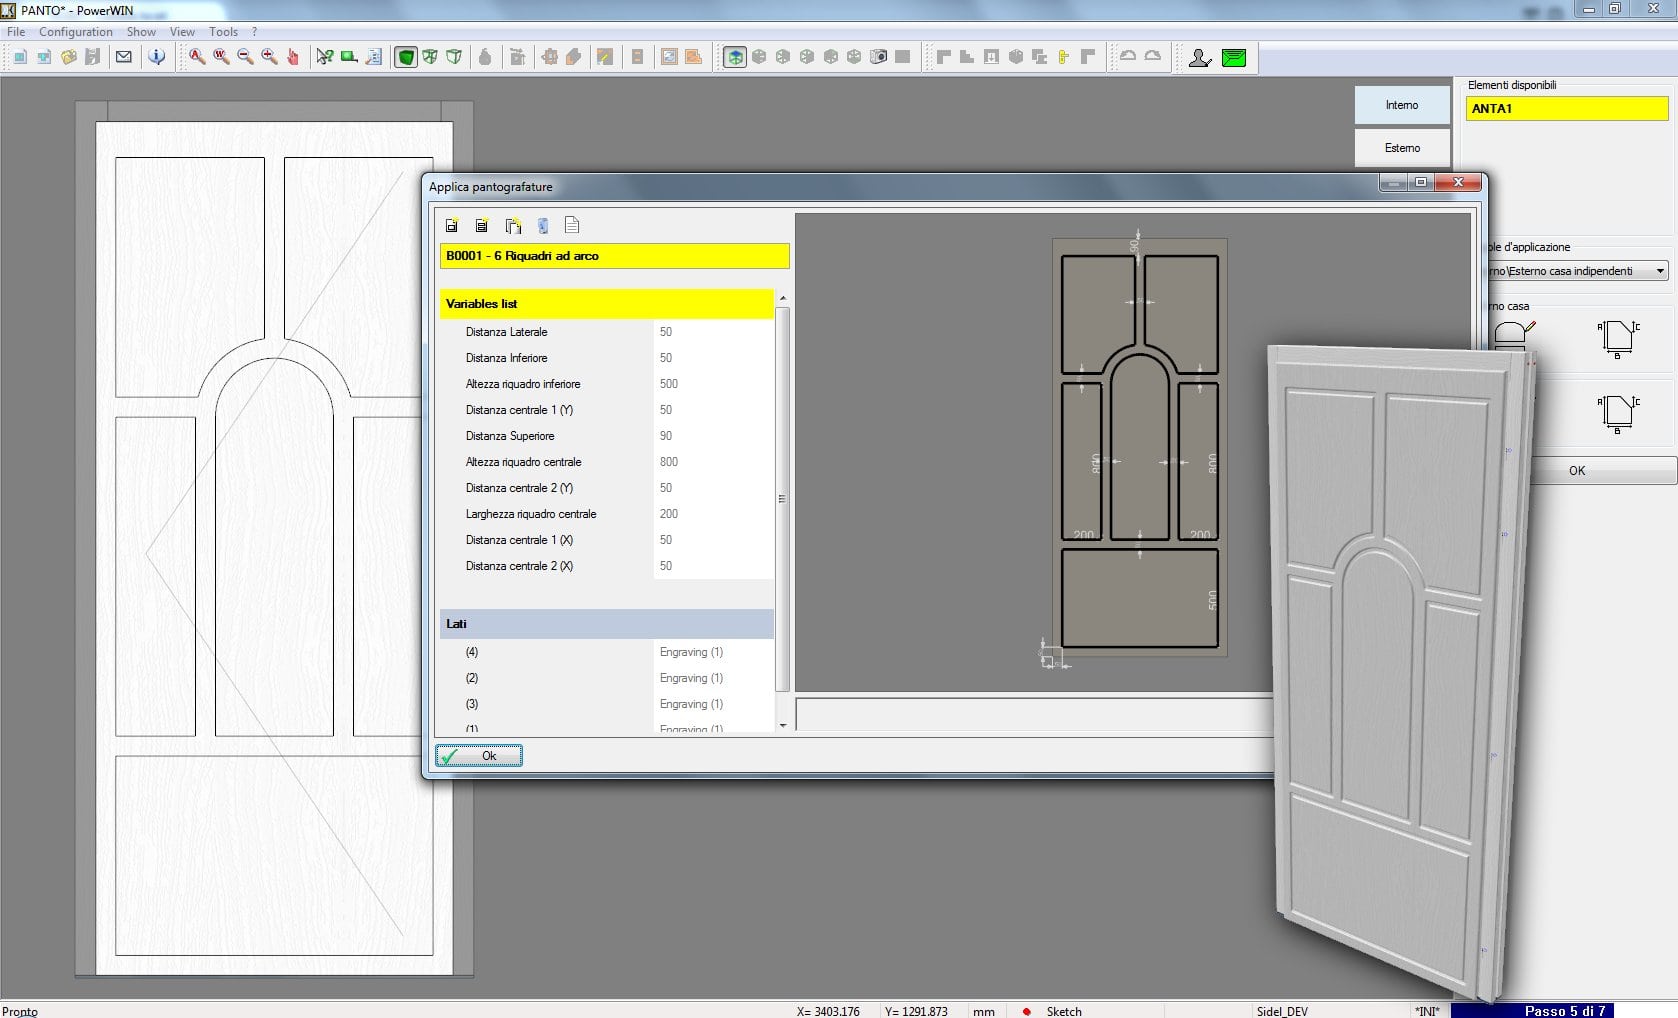The width and height of the screenshot is (1678, 1018).
Task: Toggle the highlighted isometric cube view button
Action: (735, 57)
